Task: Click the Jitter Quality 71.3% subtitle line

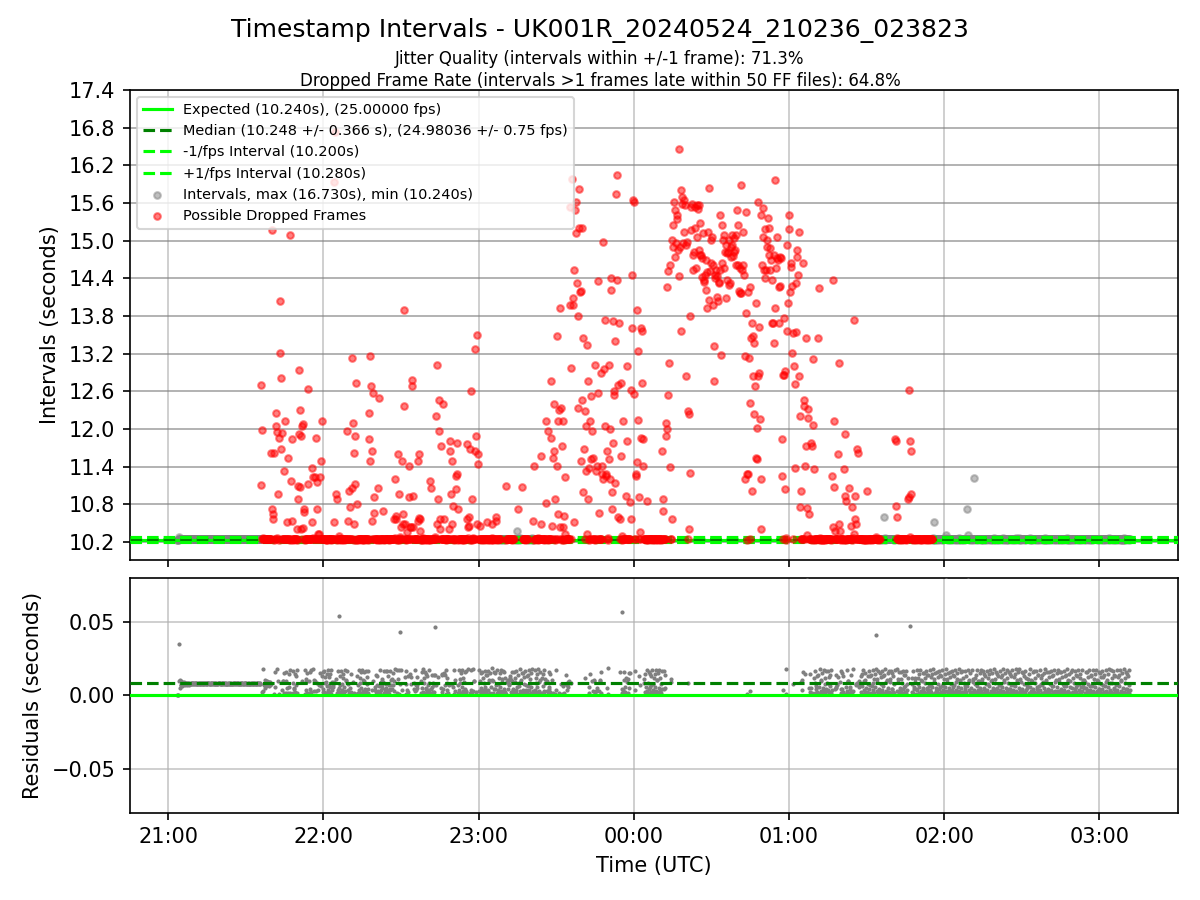Action: (x=599, y=58)
